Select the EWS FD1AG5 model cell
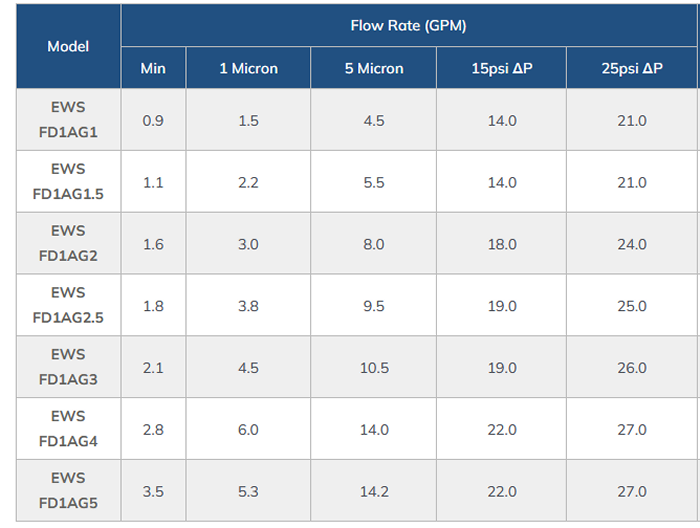Image resolution: width=700 pixels, height=528 pixels. pos(68,491)
